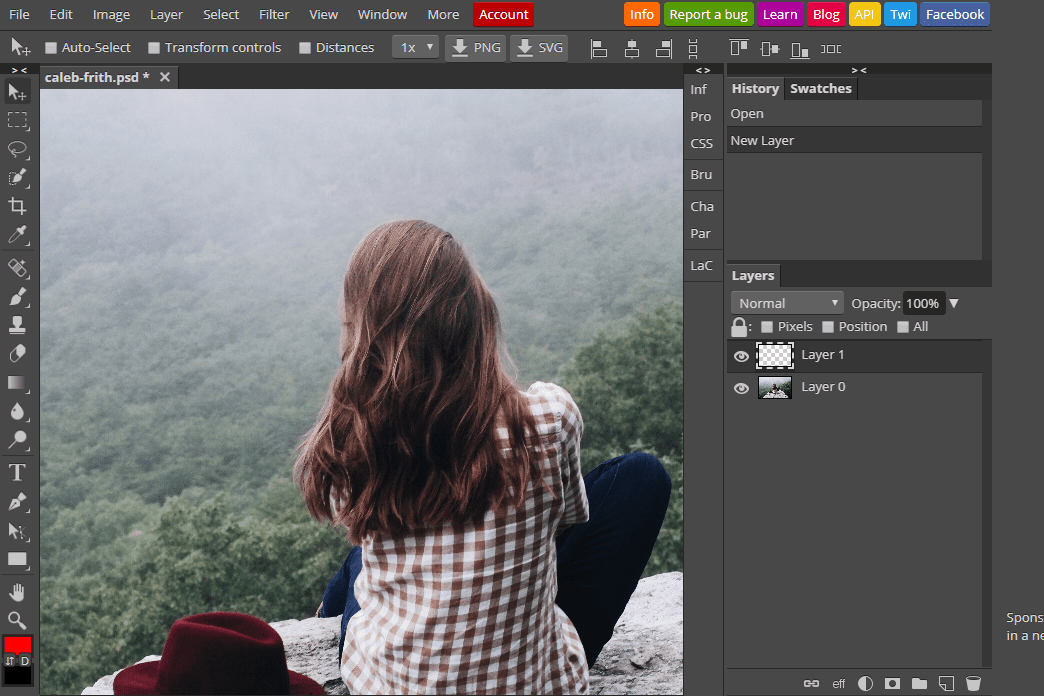Add a layer mask
1044x696 pixels.
pos(891,683)
